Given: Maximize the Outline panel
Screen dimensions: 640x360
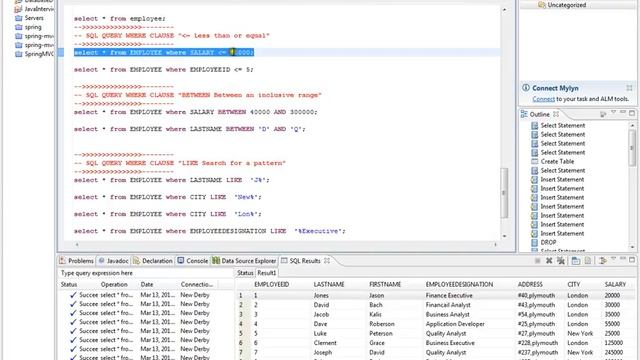Looking at the screenshot, I should coord(632,113).
